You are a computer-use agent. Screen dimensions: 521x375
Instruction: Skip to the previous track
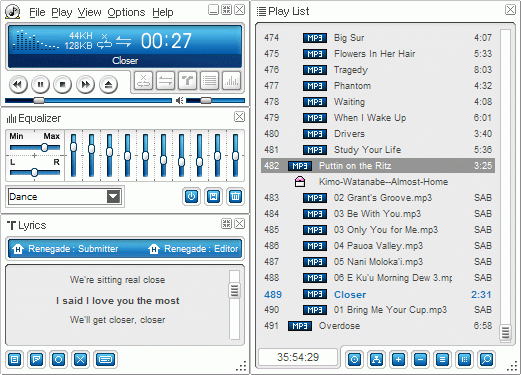coord(18,85)
